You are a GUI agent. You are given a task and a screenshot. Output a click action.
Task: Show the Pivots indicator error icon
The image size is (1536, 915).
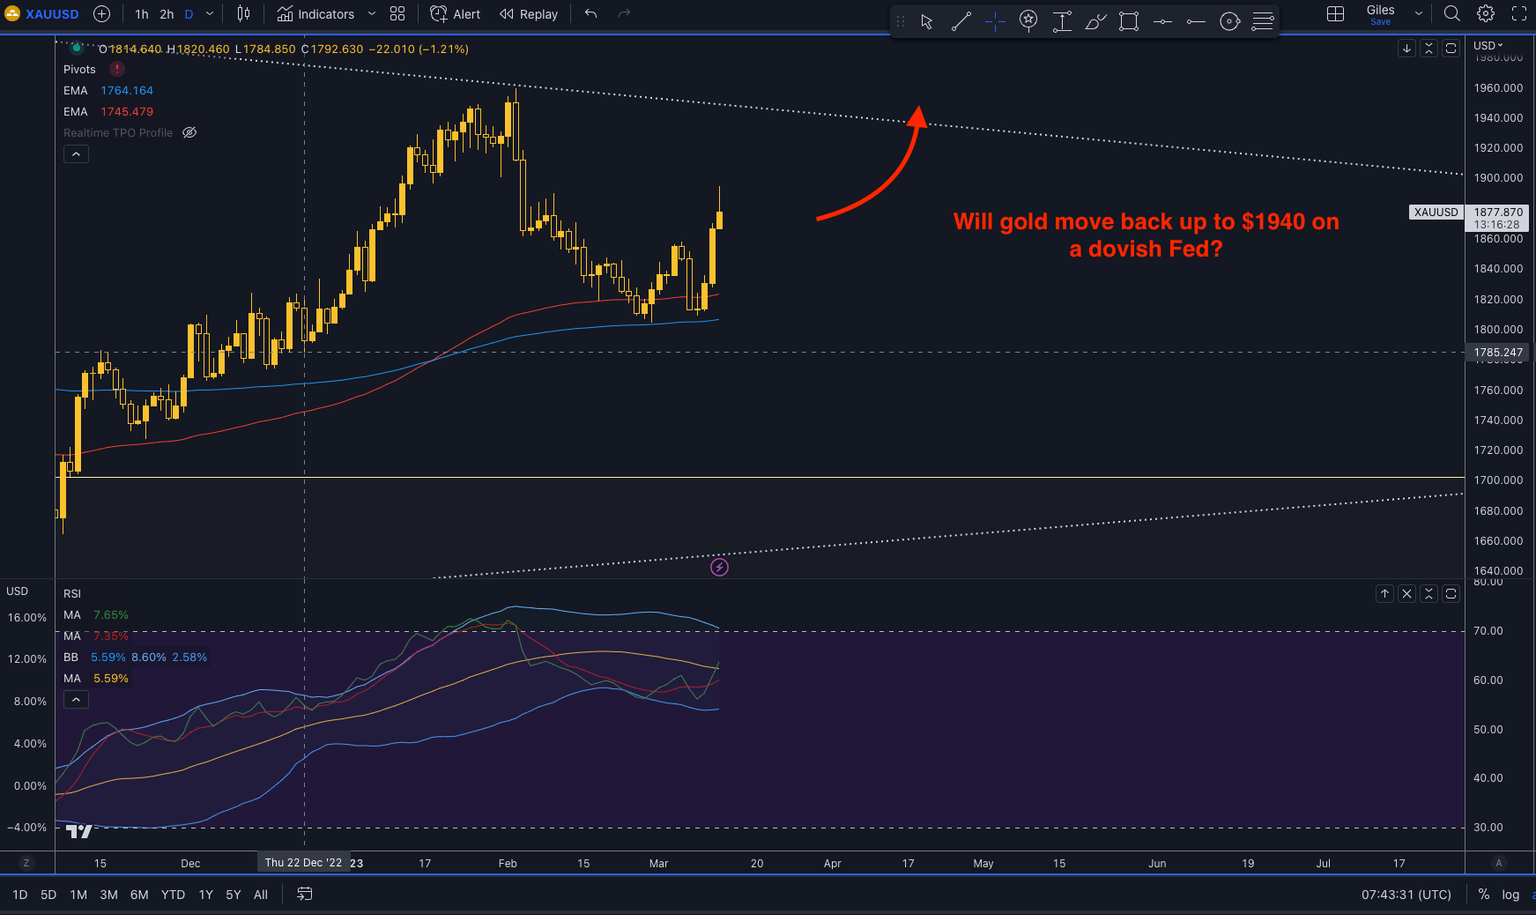[117, 69]
